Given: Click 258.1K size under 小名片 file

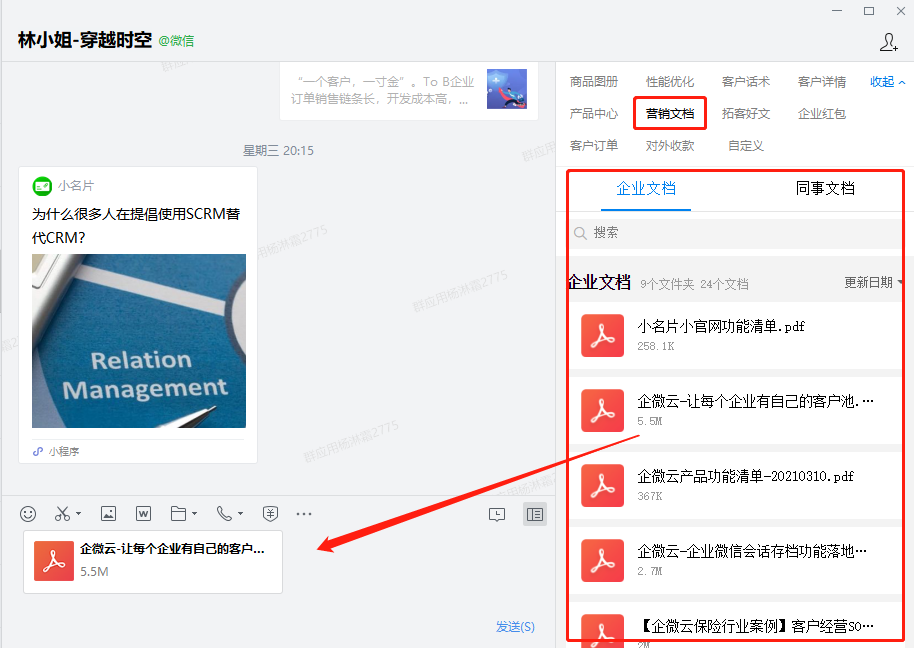Looking at the screenshot, I should coord(656,346).
